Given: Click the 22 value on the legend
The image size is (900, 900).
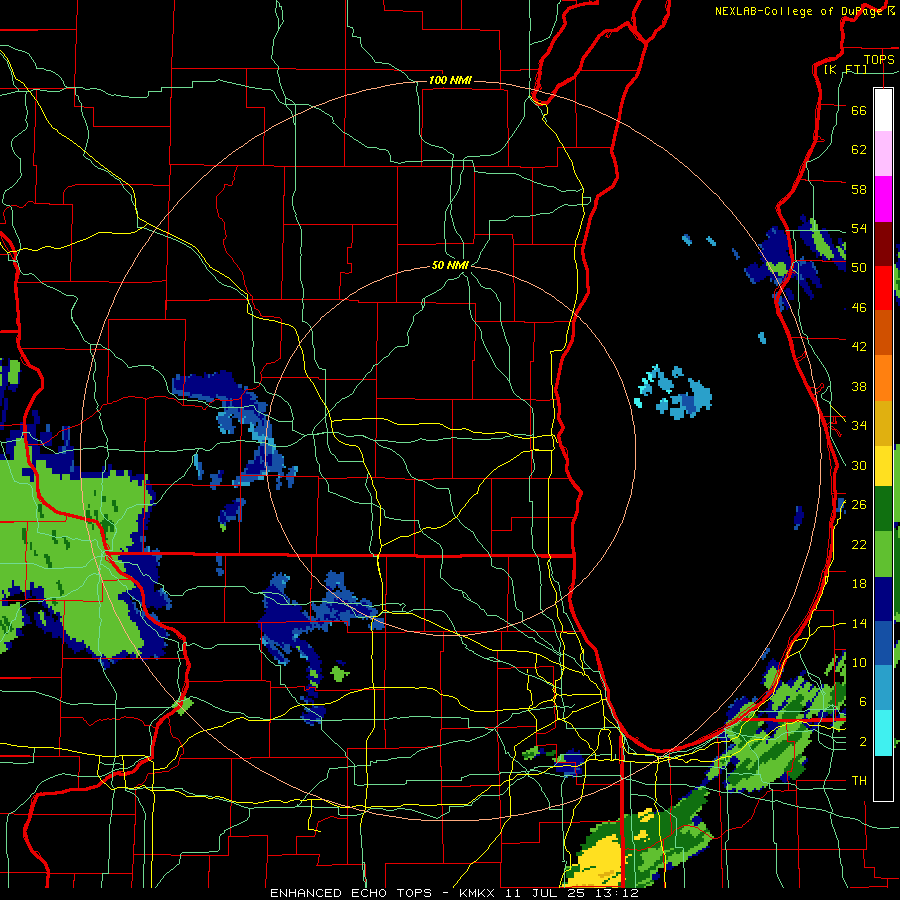Looking at the screenshot, I should click(x=859, y=544).
